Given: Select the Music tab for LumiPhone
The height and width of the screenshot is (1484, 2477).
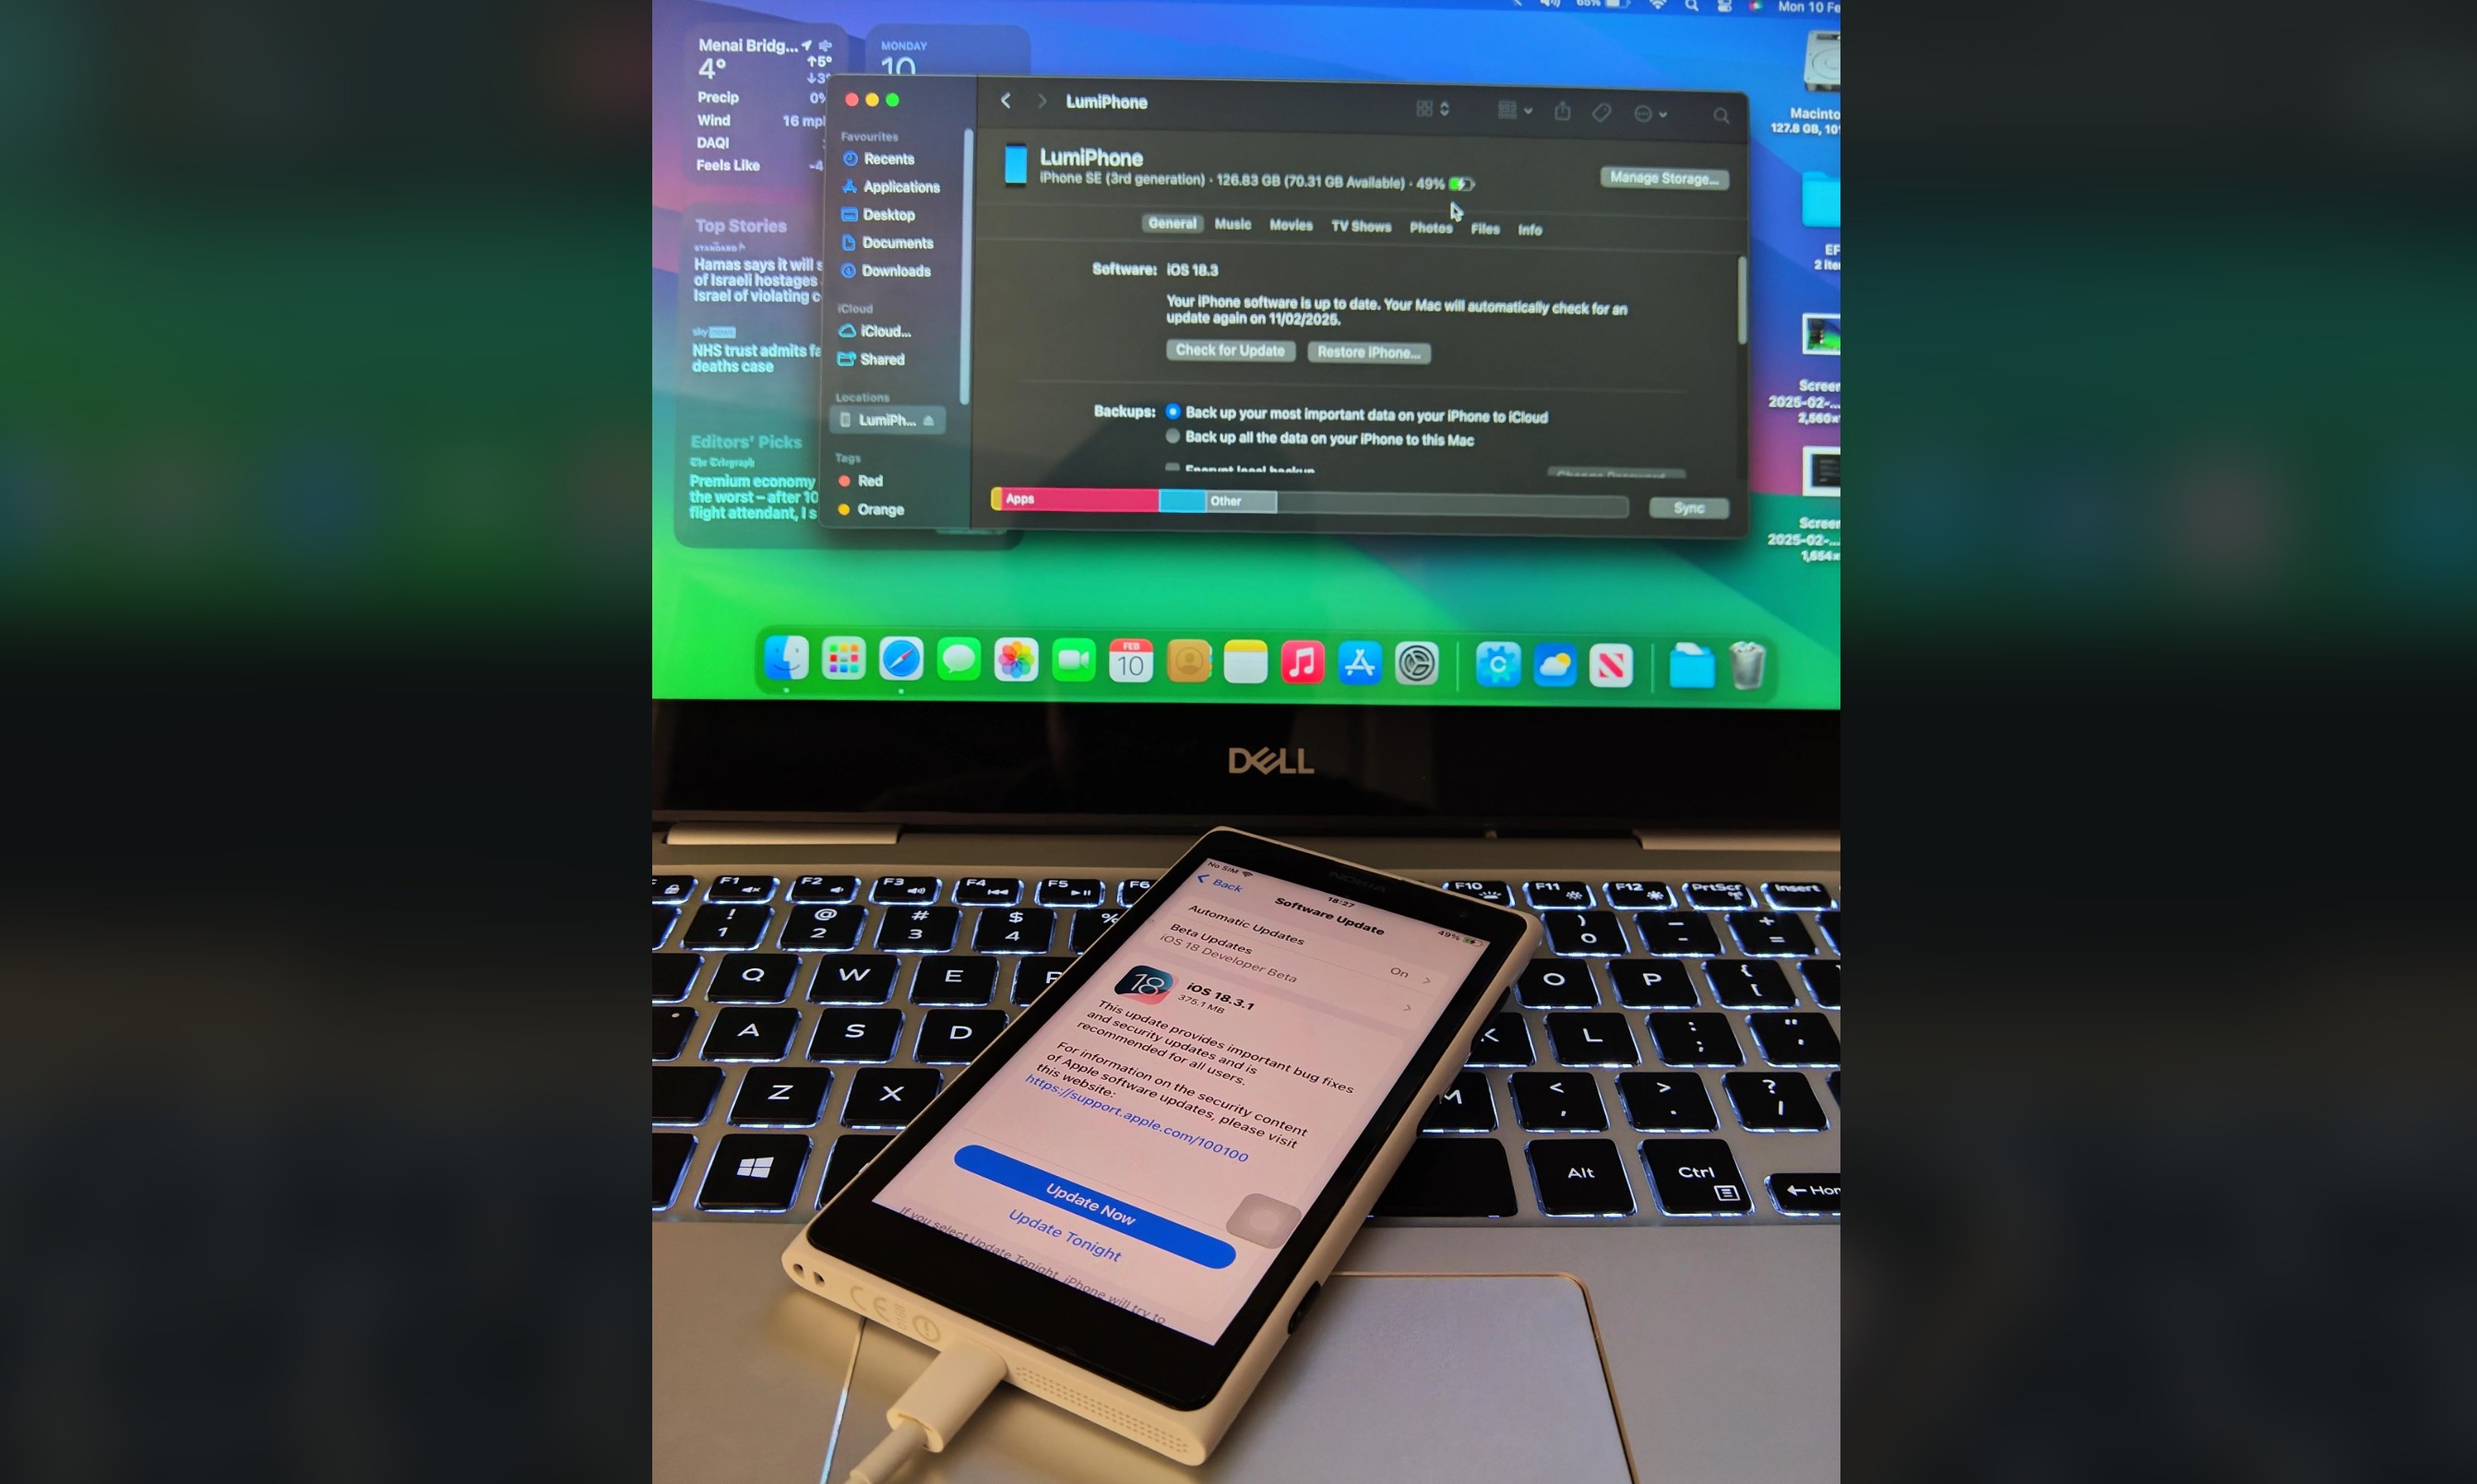Looking at the screenshot, I should (1230, 226).
